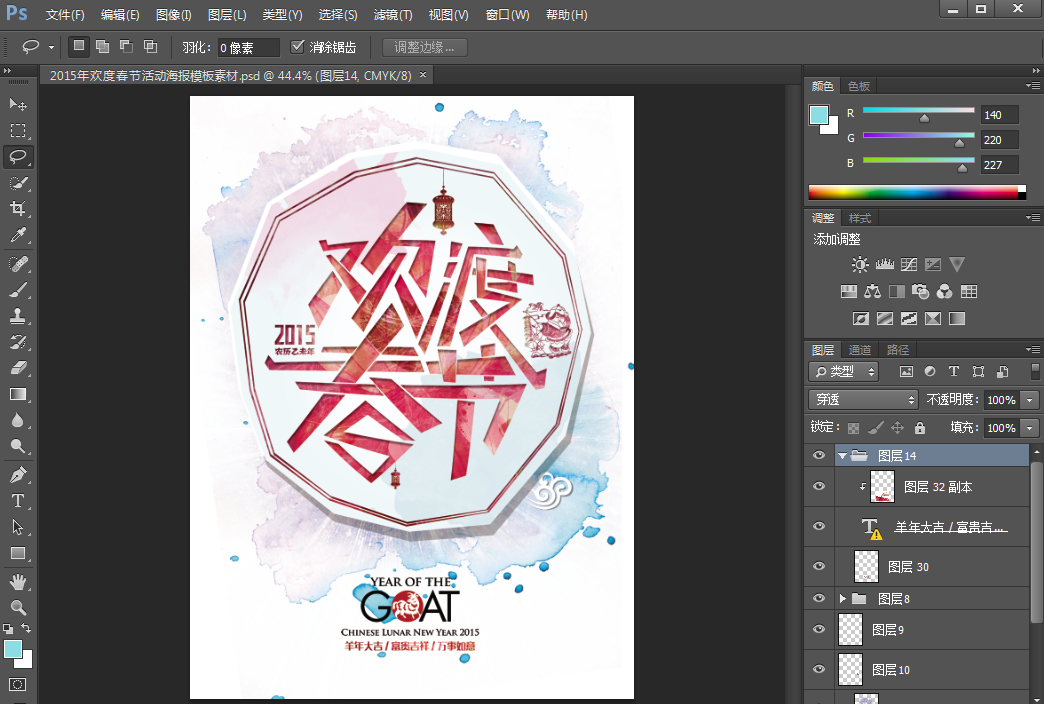The height and width of the screenshot is (704, 1044).
Task: Click the 图层 32 副本 layer thumbnail
Action: coord(882,486)
